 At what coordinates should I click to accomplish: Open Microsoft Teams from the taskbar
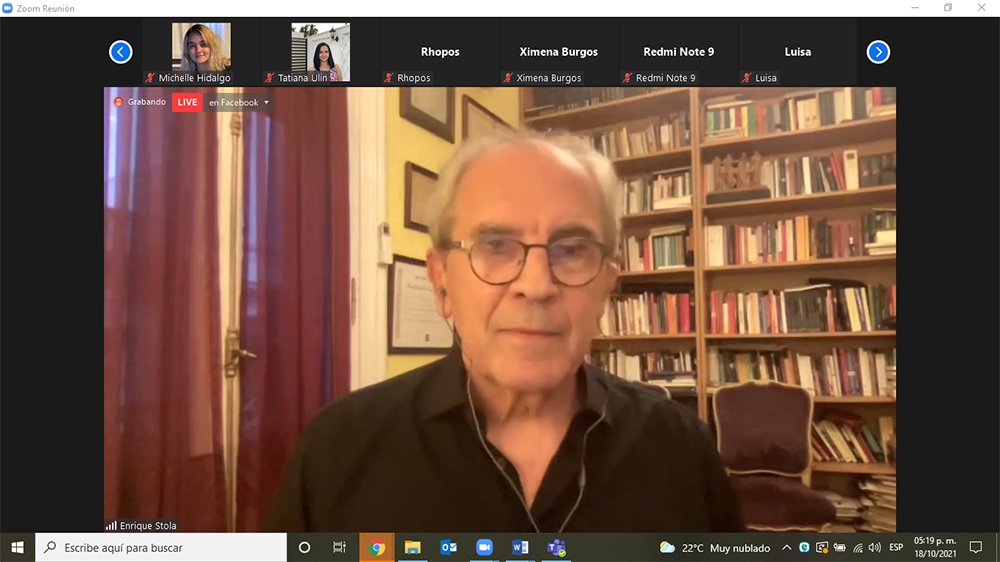(557, 547)
